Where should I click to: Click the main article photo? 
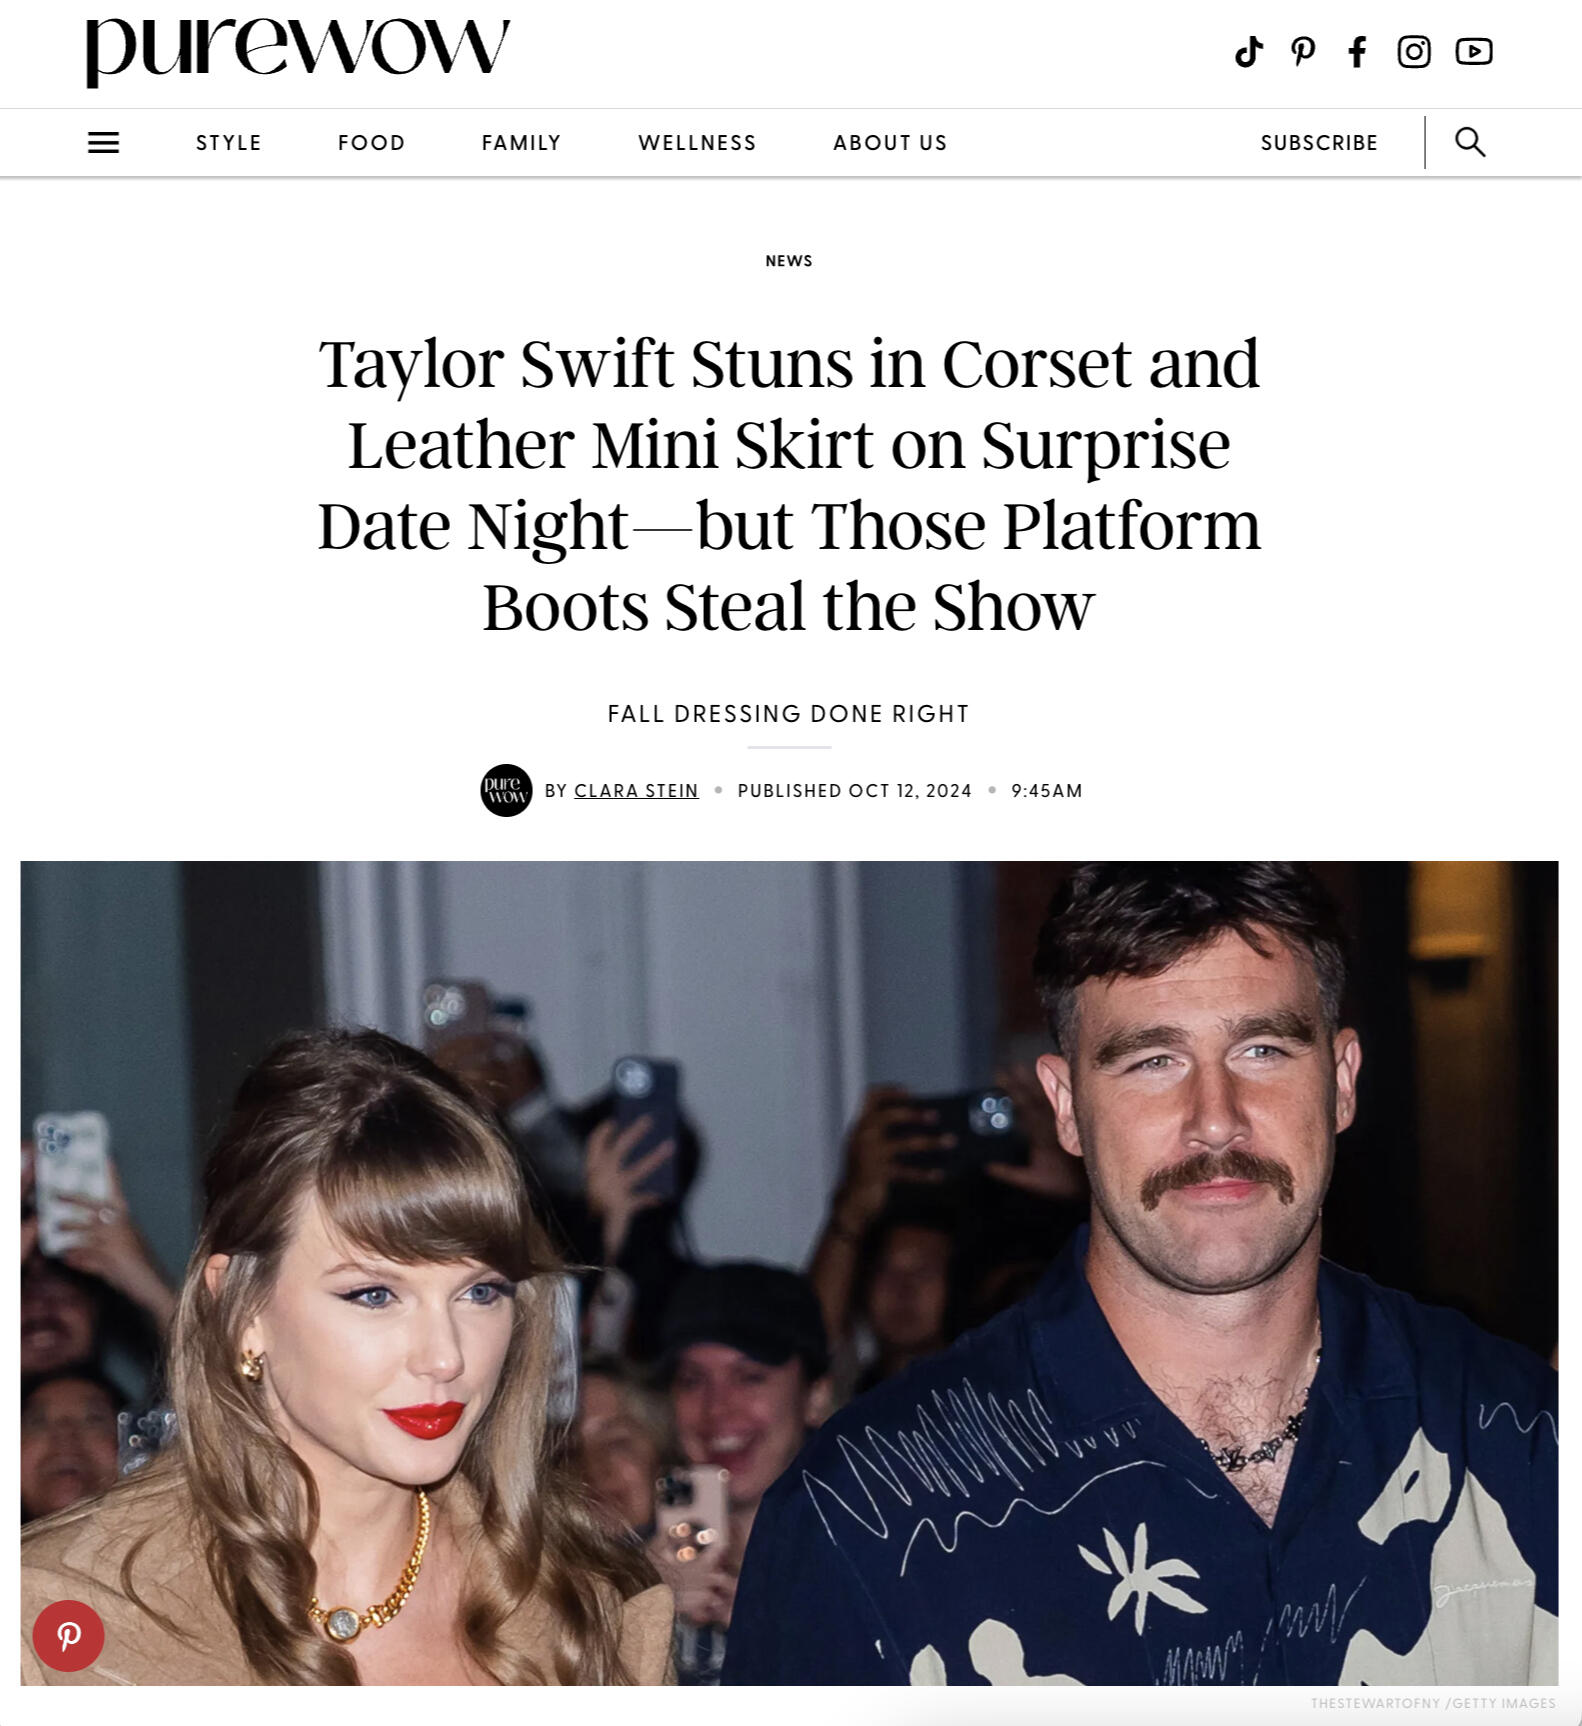point(789,1273)
